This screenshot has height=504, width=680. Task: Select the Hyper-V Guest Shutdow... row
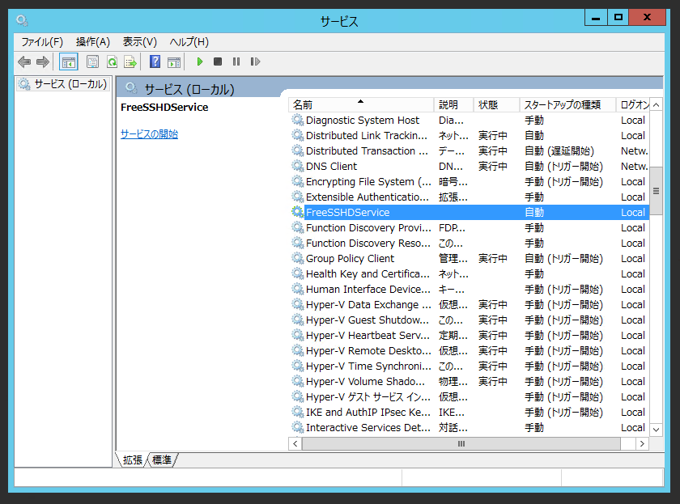click(469, 320)
